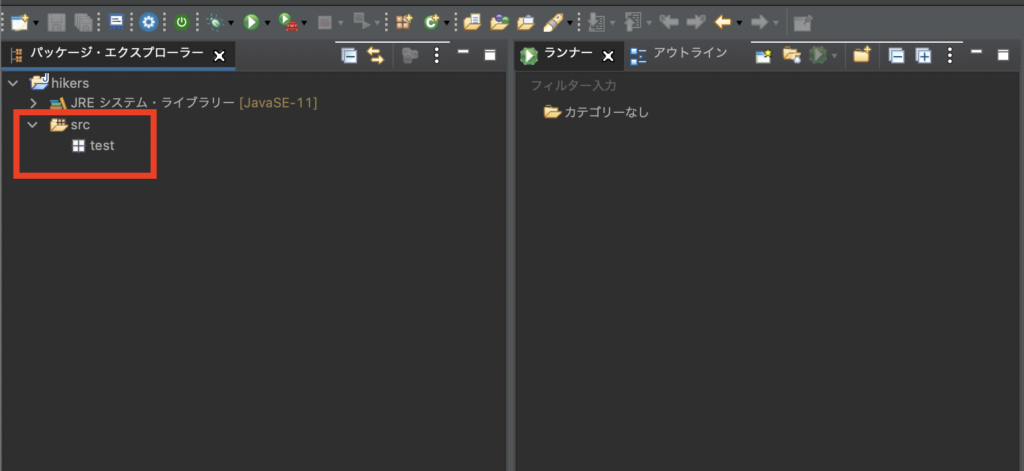Open the Search pen dropdown arrow
The image size is (1024, 471).
[x=569, y=24]
